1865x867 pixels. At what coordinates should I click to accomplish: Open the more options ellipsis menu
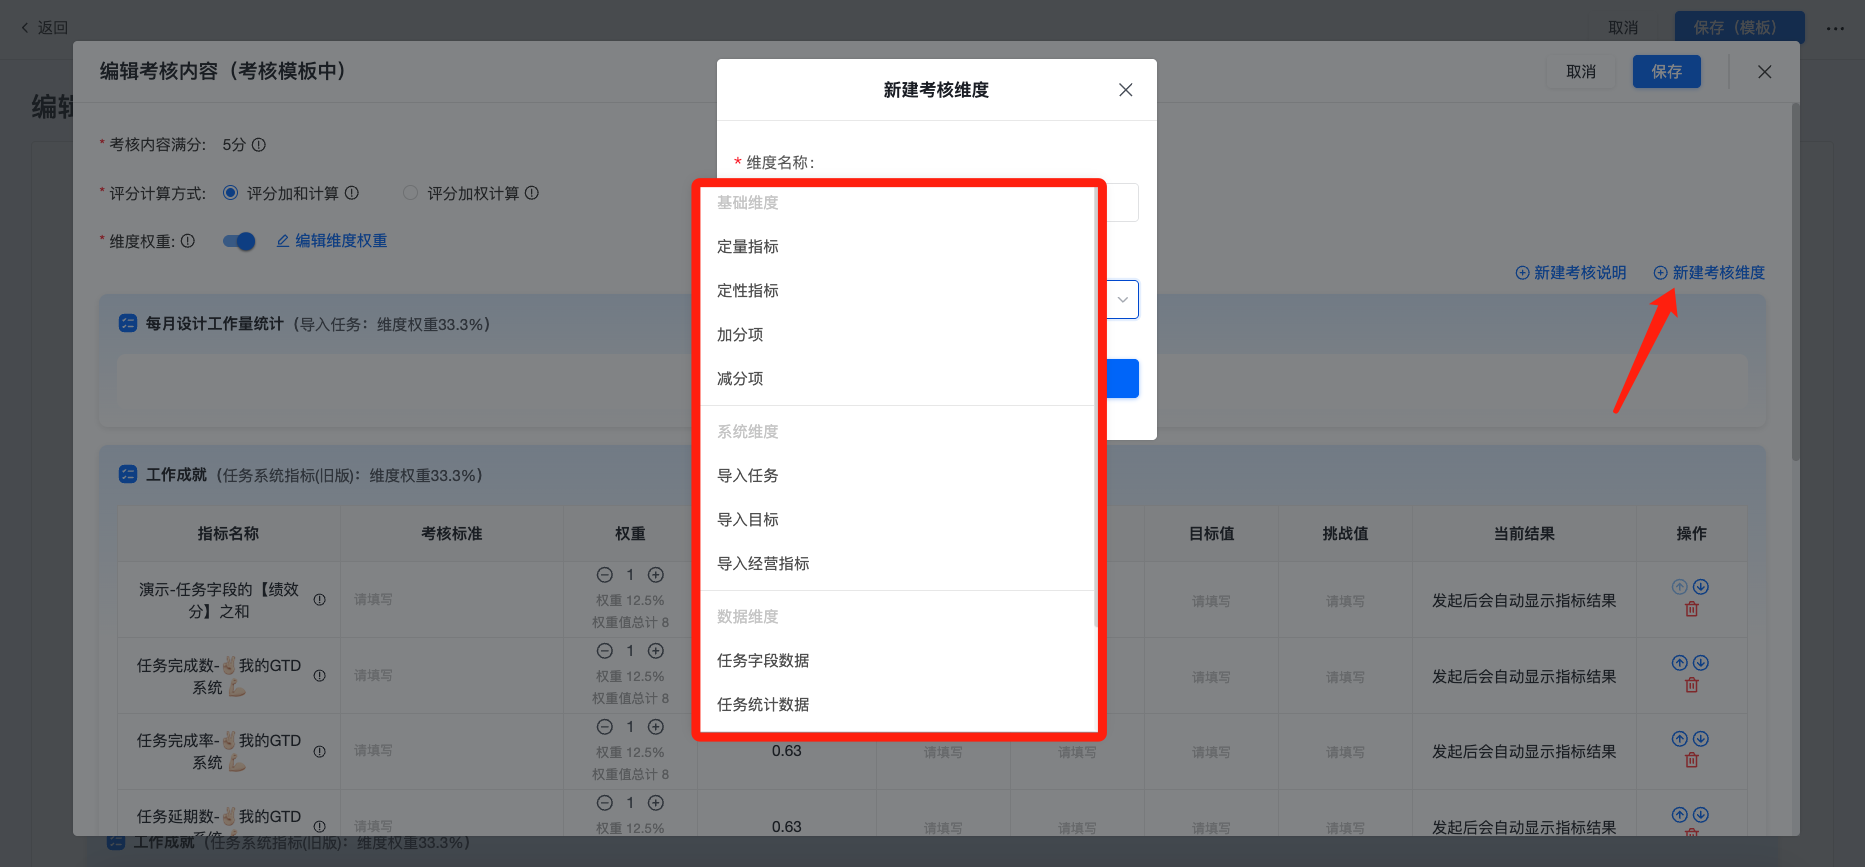pyautogui.click(x=1835, y=28)
